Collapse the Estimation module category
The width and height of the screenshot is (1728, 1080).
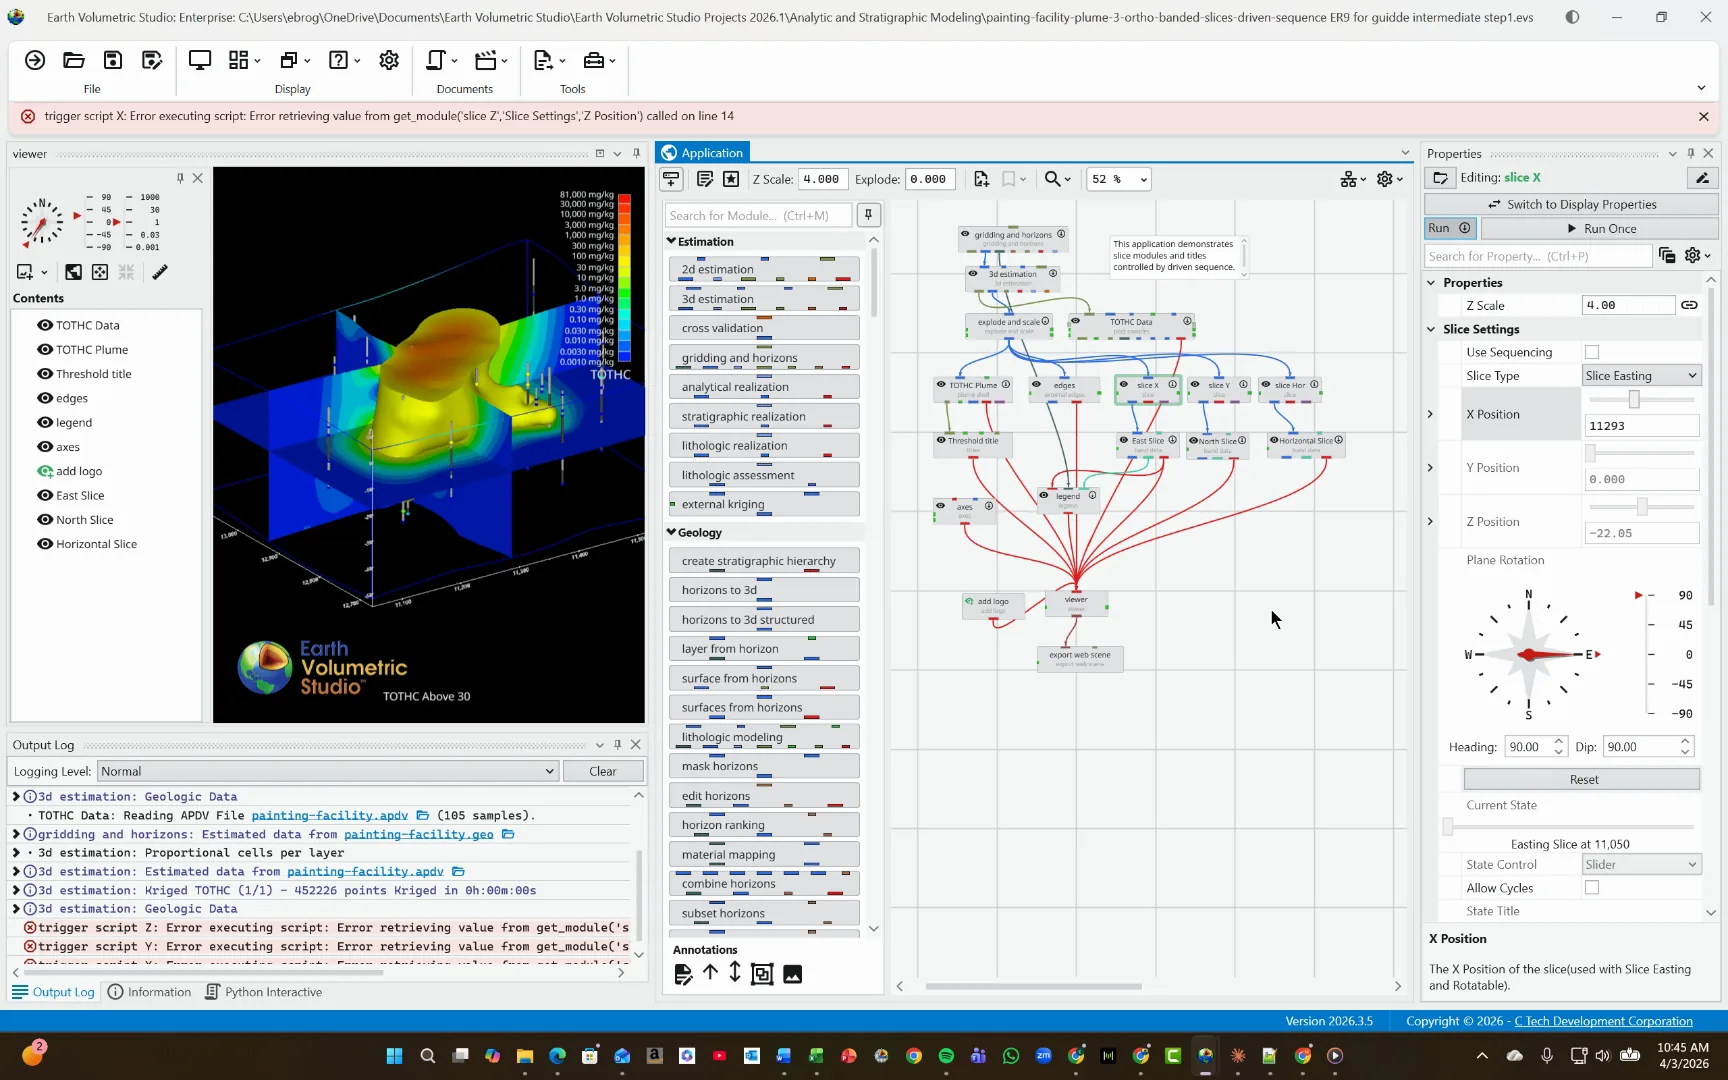click(x=672, y=241)
